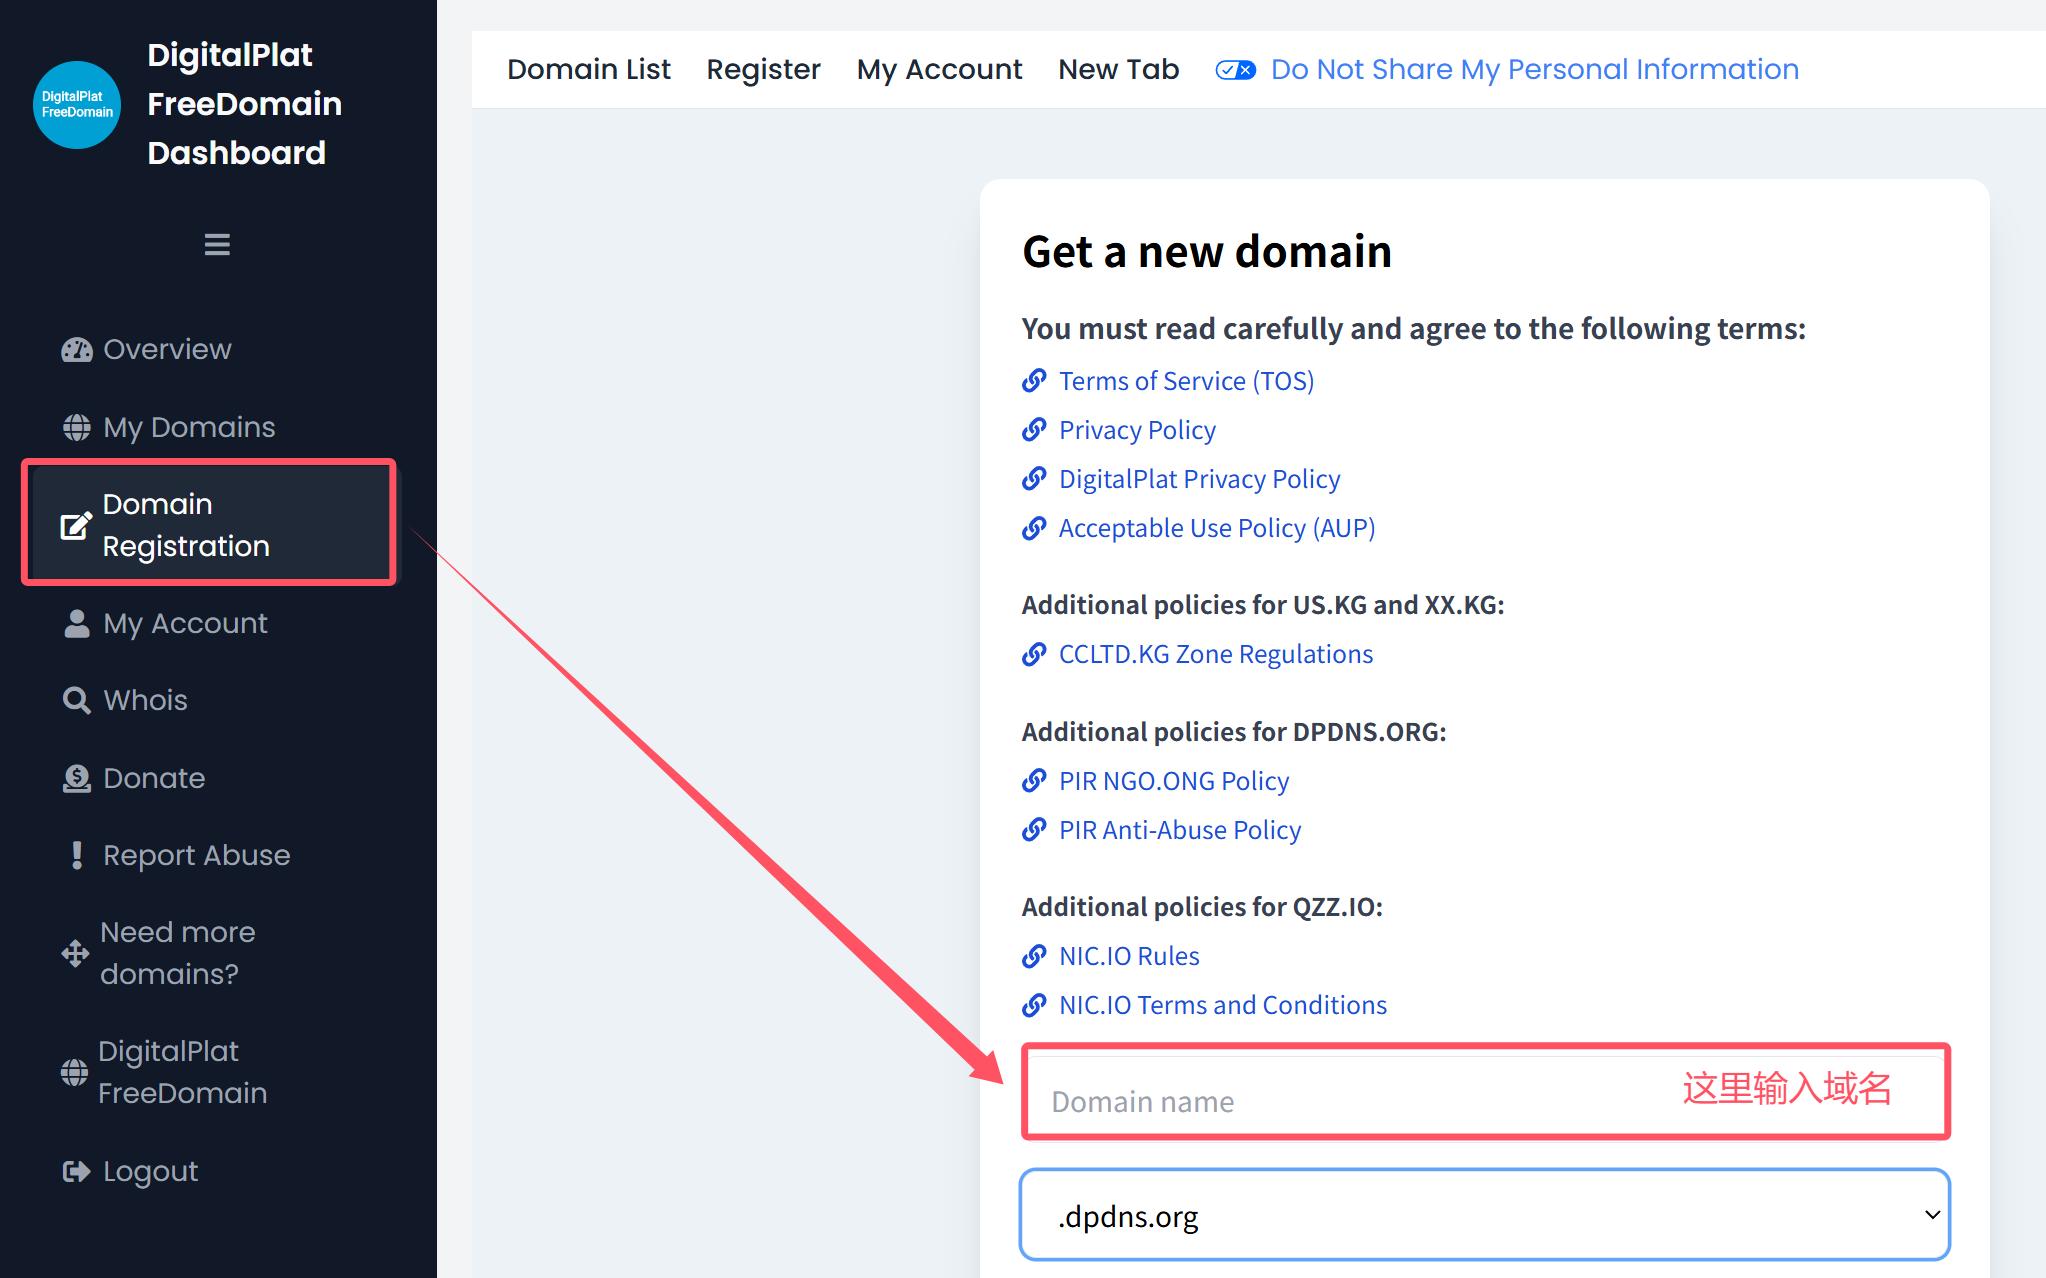Click the Donate coin icon
2046x1278 pixels.
click(x=77, y=778)
